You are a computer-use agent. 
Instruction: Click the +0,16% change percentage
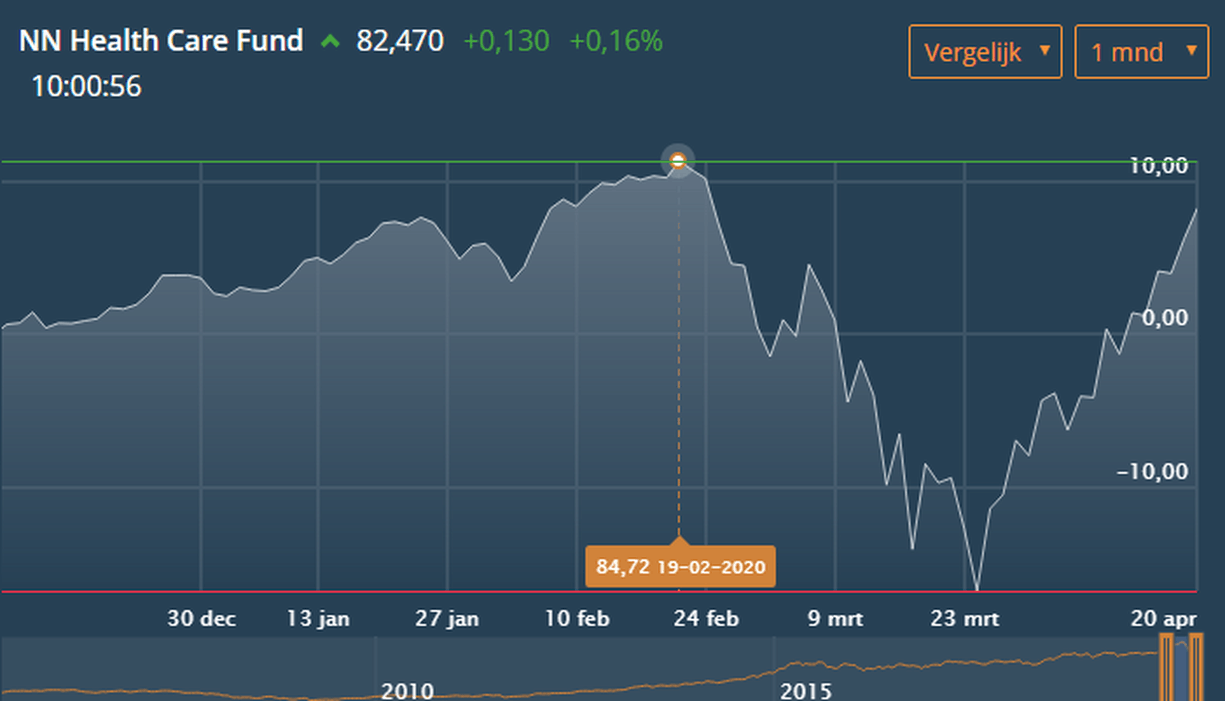click(616, 41)
